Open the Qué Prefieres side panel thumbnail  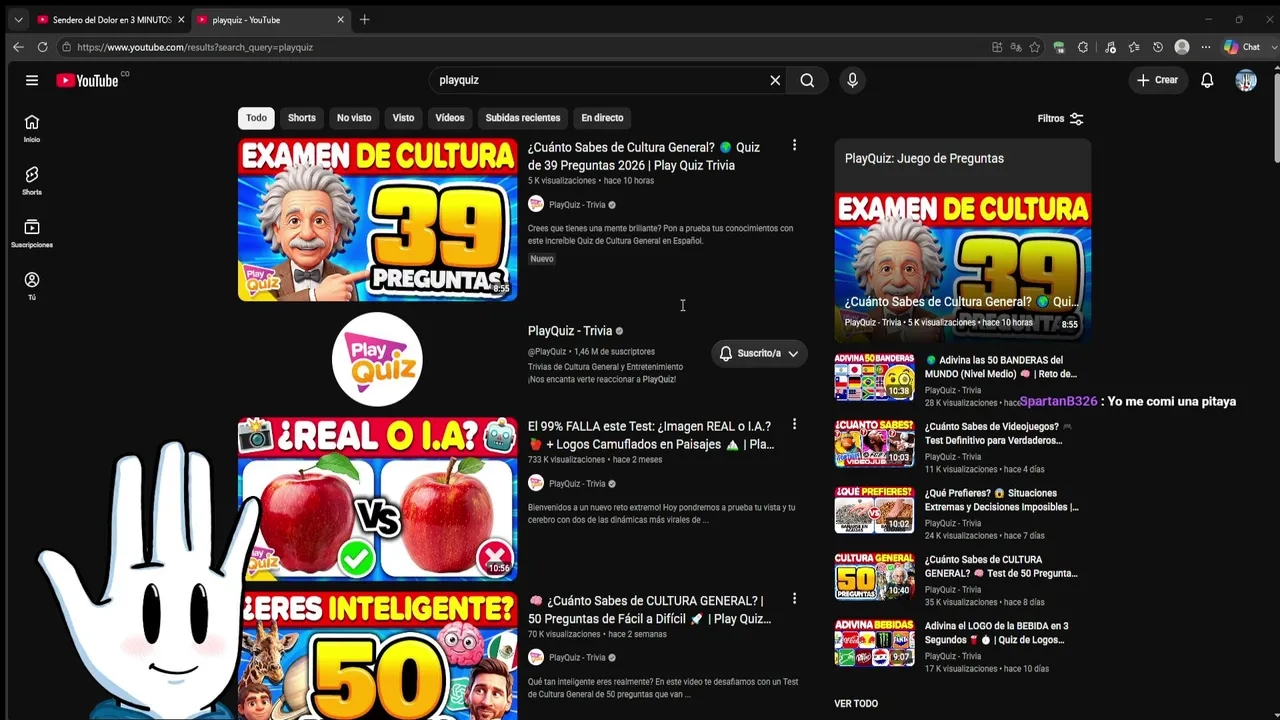(x=875, y=510)
